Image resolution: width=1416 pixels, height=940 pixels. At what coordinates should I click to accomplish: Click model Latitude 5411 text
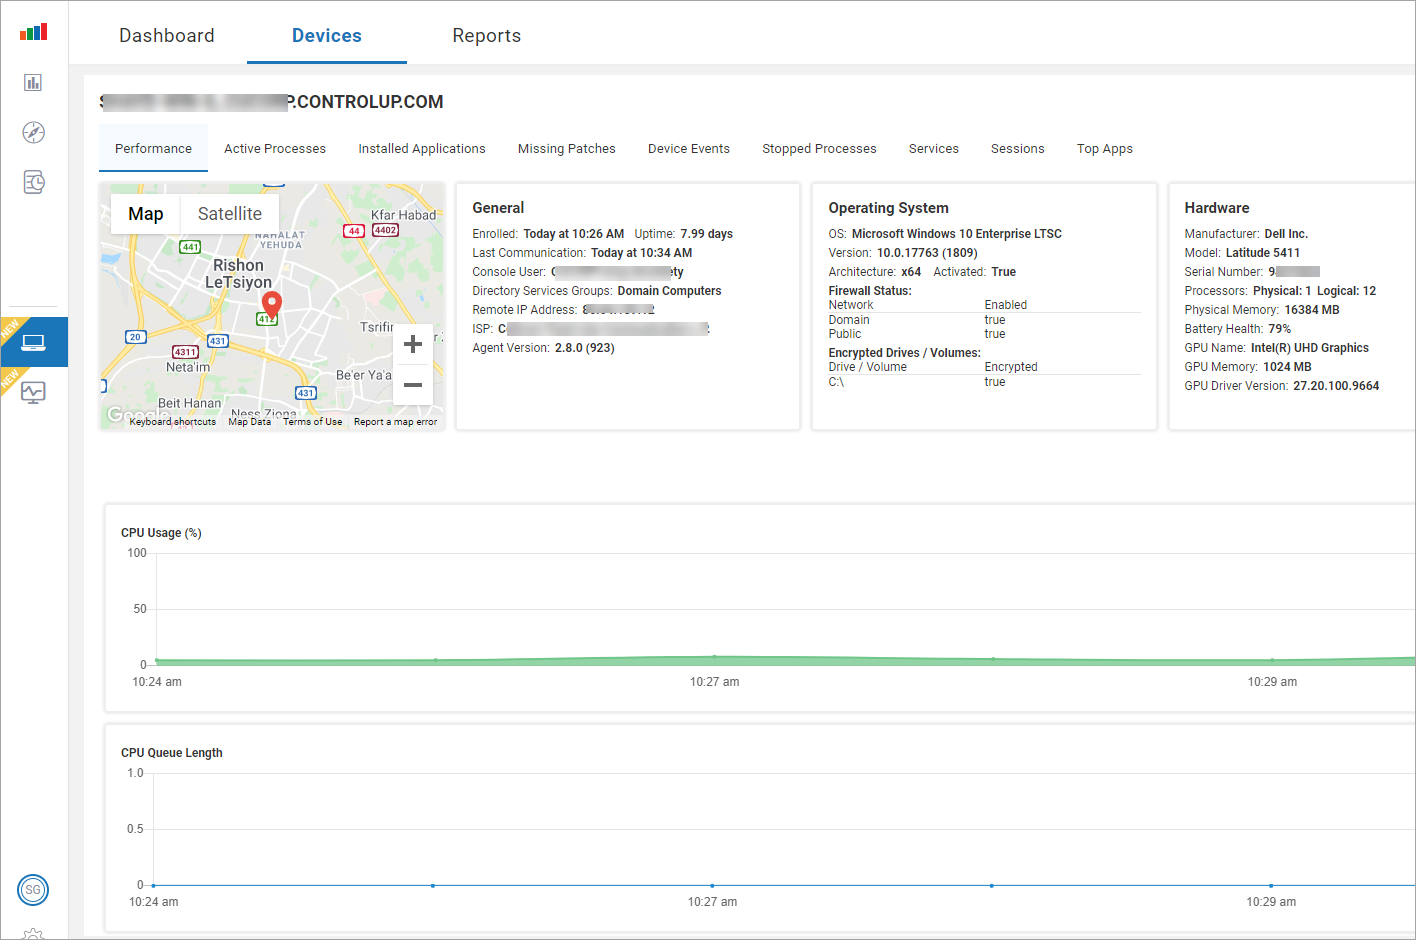[1263, 253]
